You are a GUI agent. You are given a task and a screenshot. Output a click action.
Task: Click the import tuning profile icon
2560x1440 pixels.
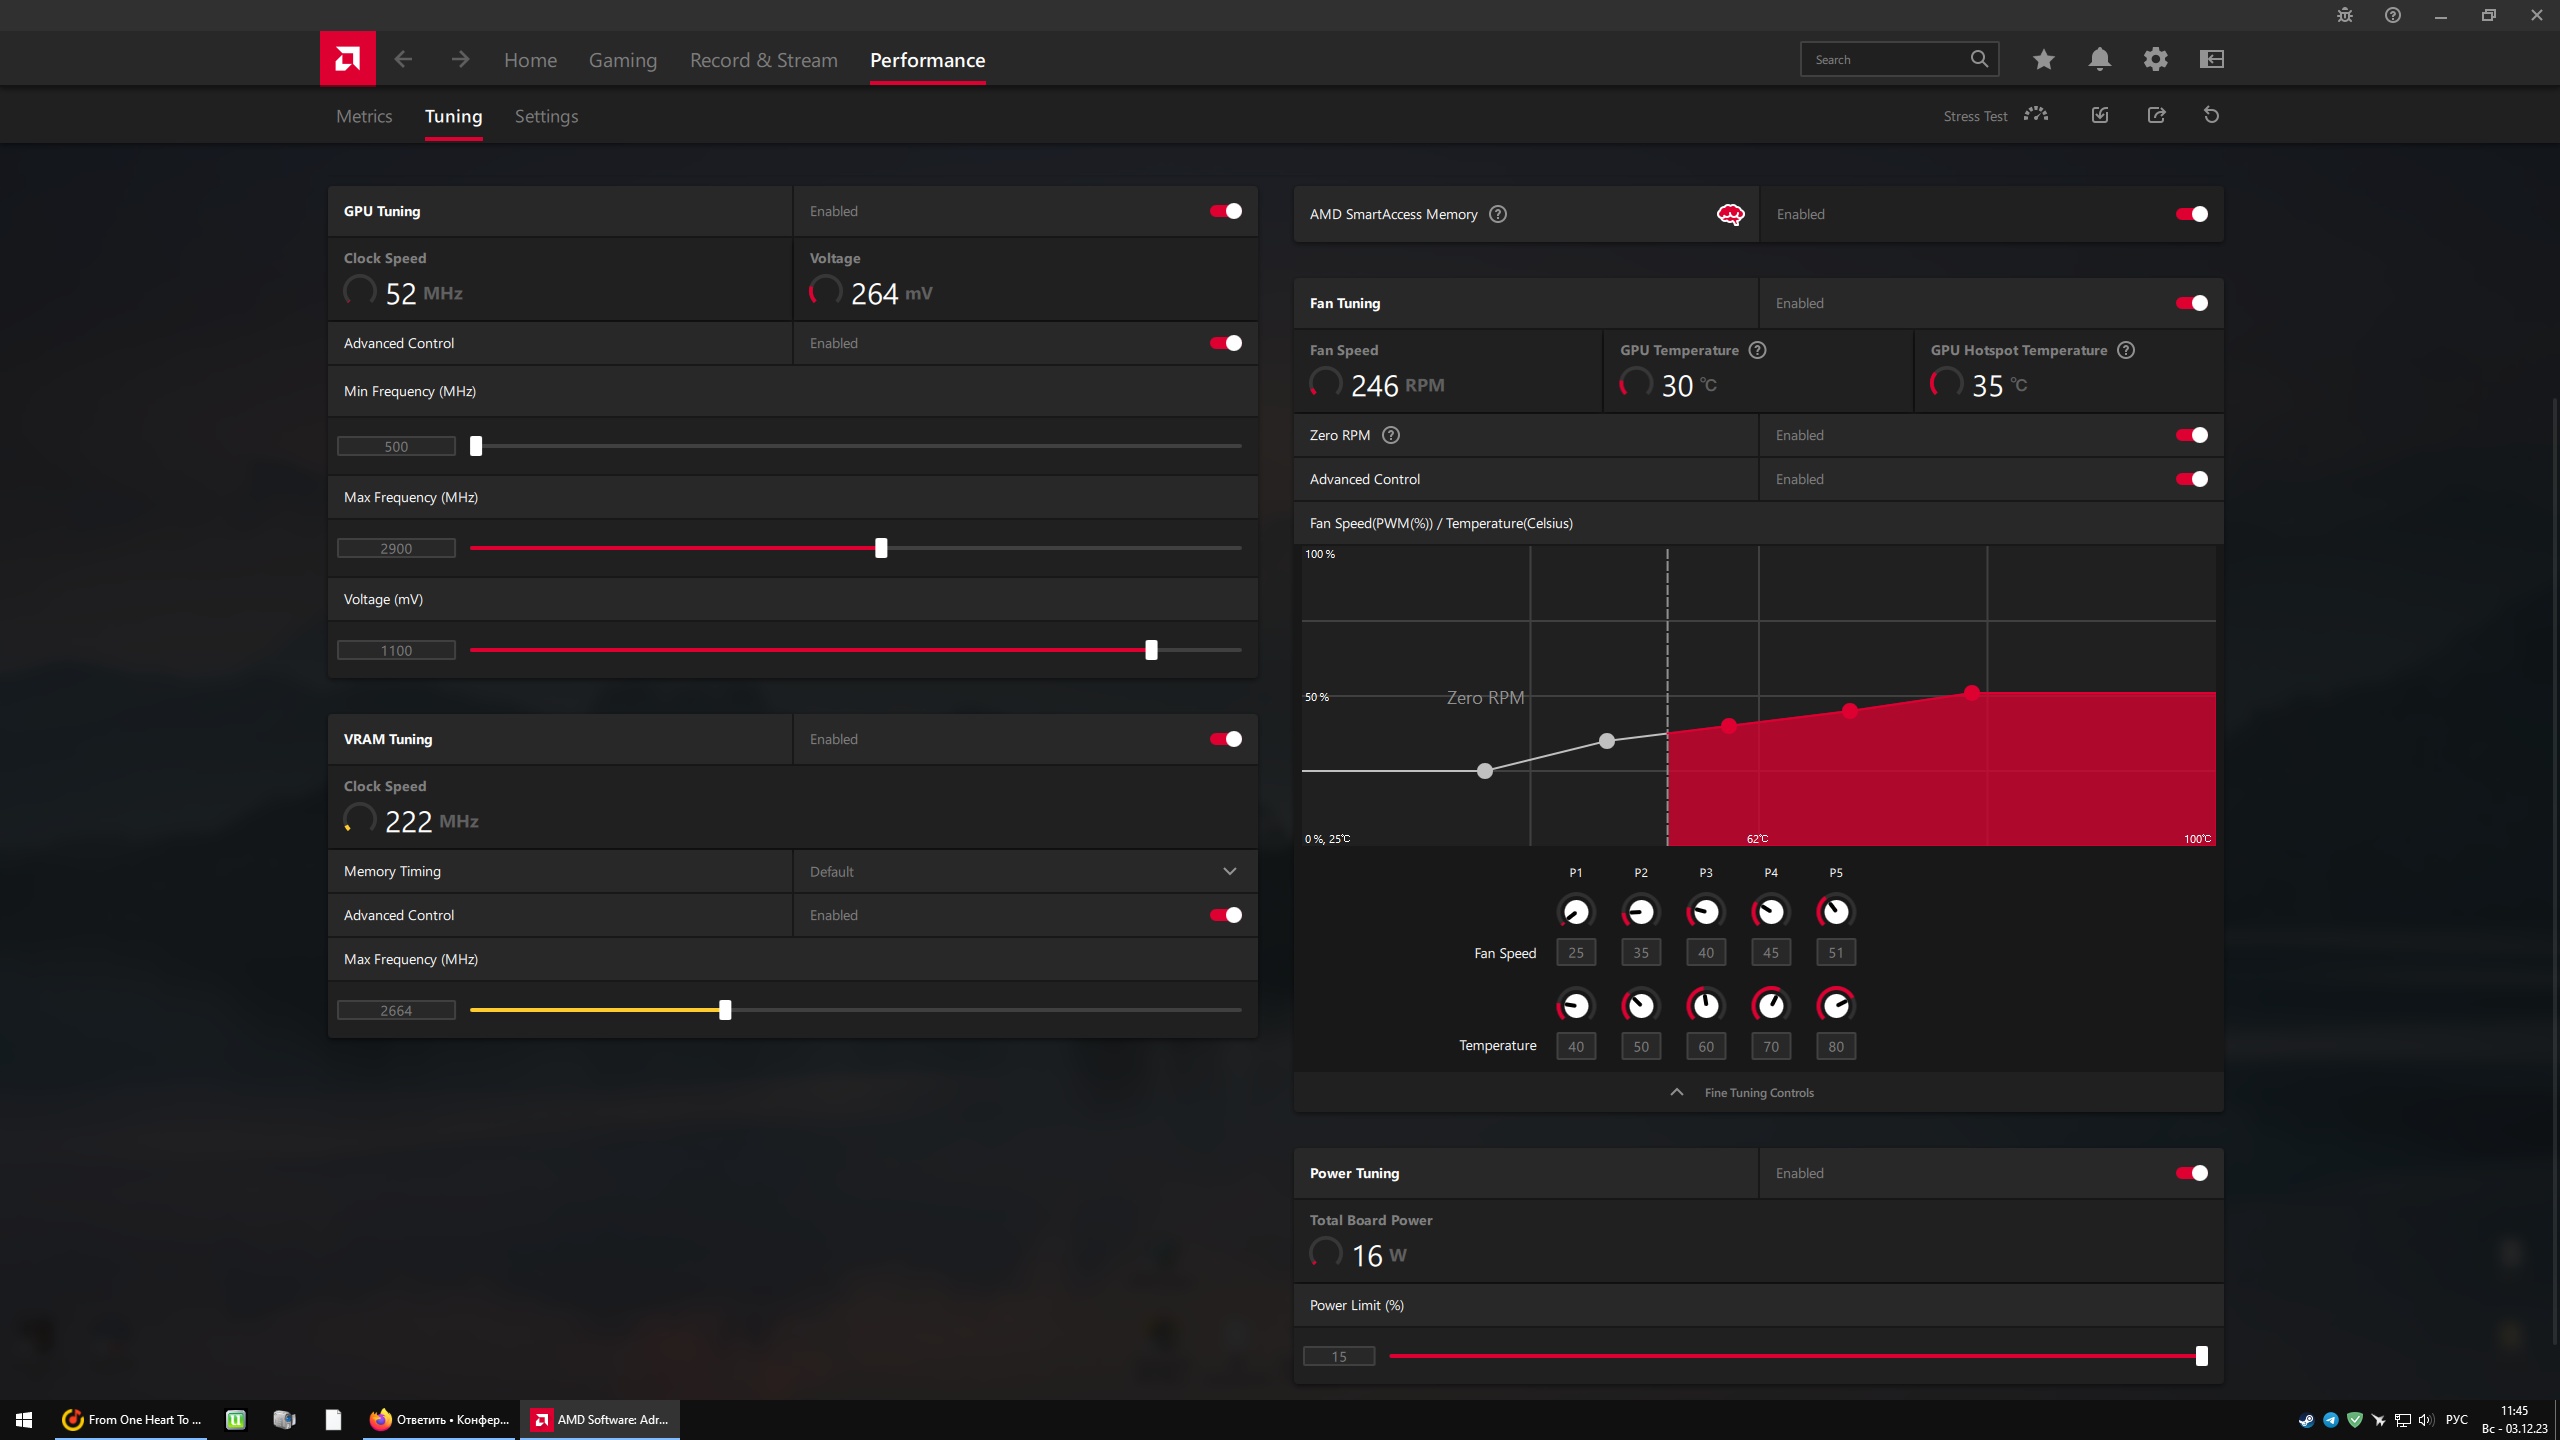tap(2100, 116)
